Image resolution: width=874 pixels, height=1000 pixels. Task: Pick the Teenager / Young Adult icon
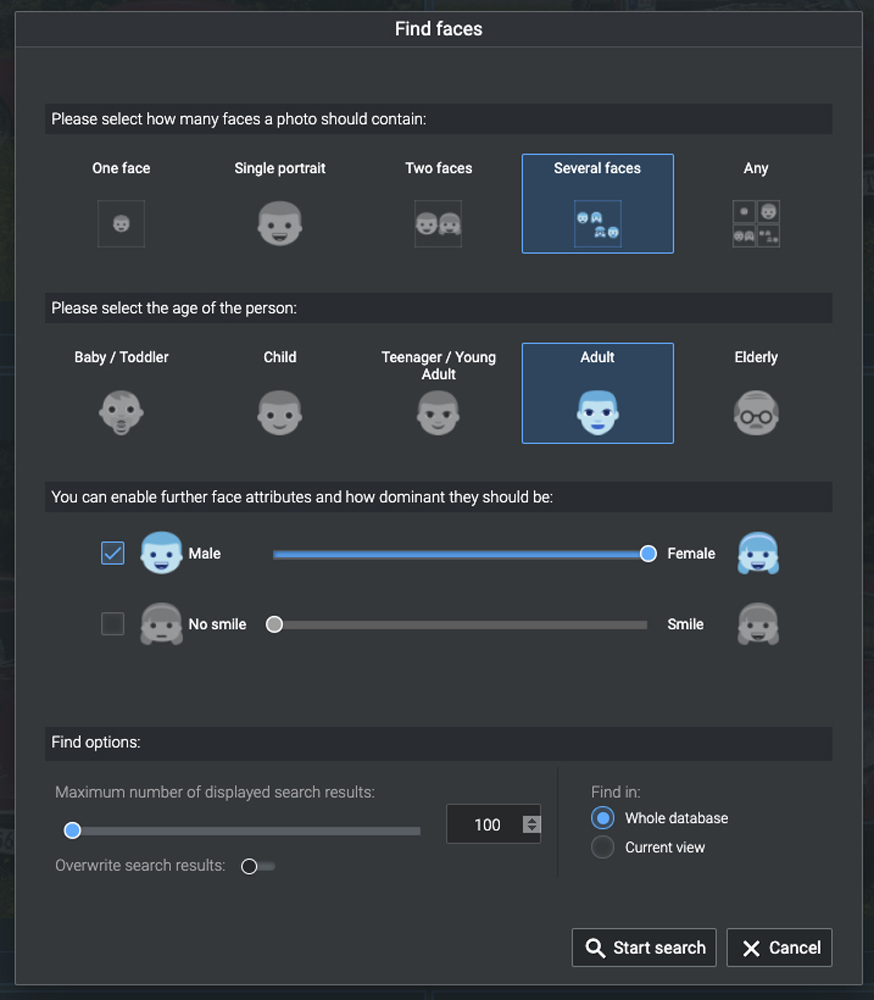pos(438,412)
